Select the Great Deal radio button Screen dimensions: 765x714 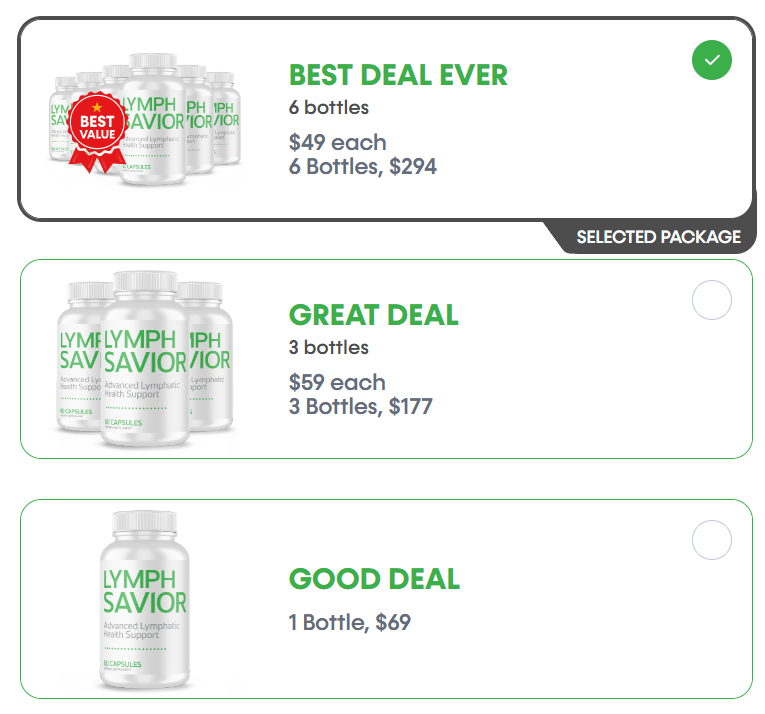711,300
